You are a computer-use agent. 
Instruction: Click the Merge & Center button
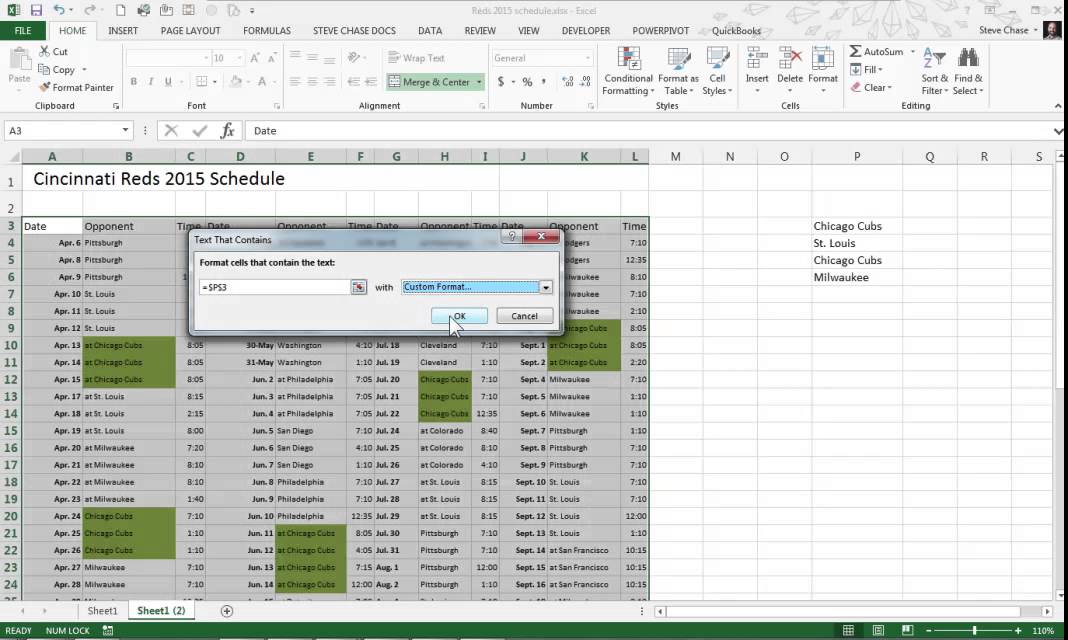[429, 82]
